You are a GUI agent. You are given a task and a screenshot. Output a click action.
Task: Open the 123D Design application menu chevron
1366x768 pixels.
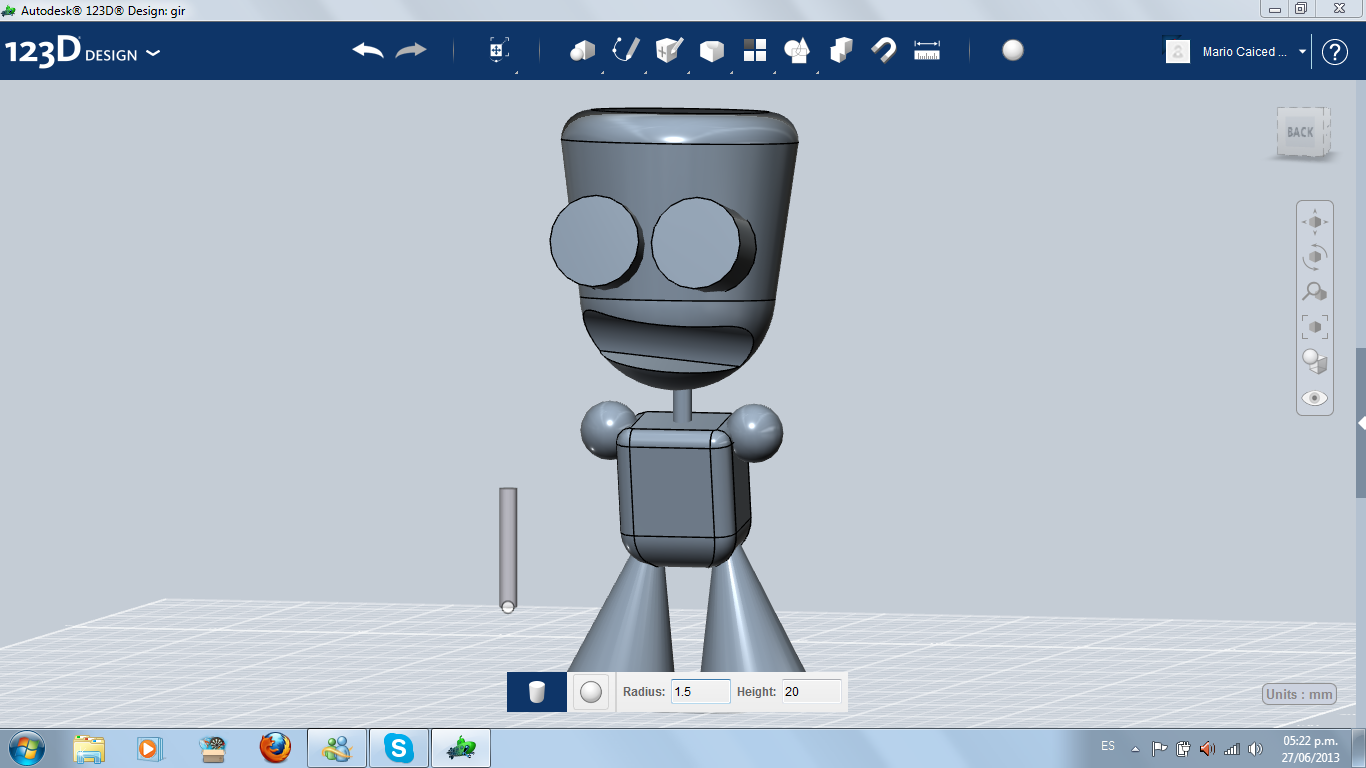point(153,53)
